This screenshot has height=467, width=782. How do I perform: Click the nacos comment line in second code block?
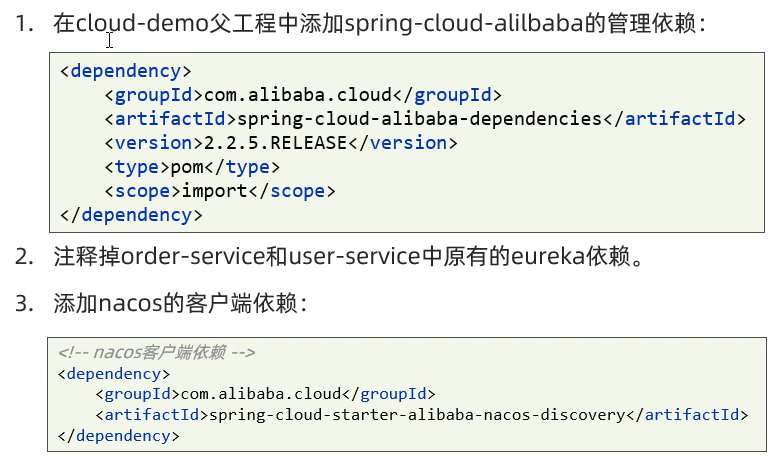coord(156,352)
